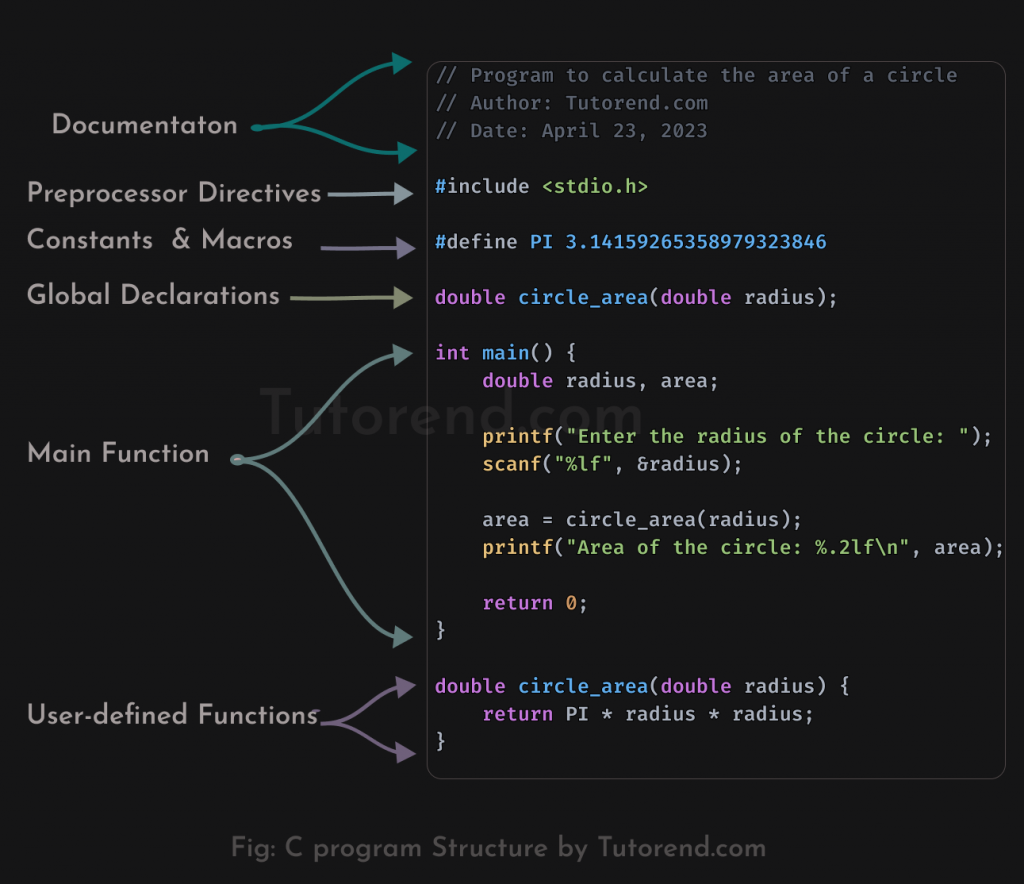This screenshot has width=1024, height=884.
Task: Click the Documentaton label
Action: (144, 124)
